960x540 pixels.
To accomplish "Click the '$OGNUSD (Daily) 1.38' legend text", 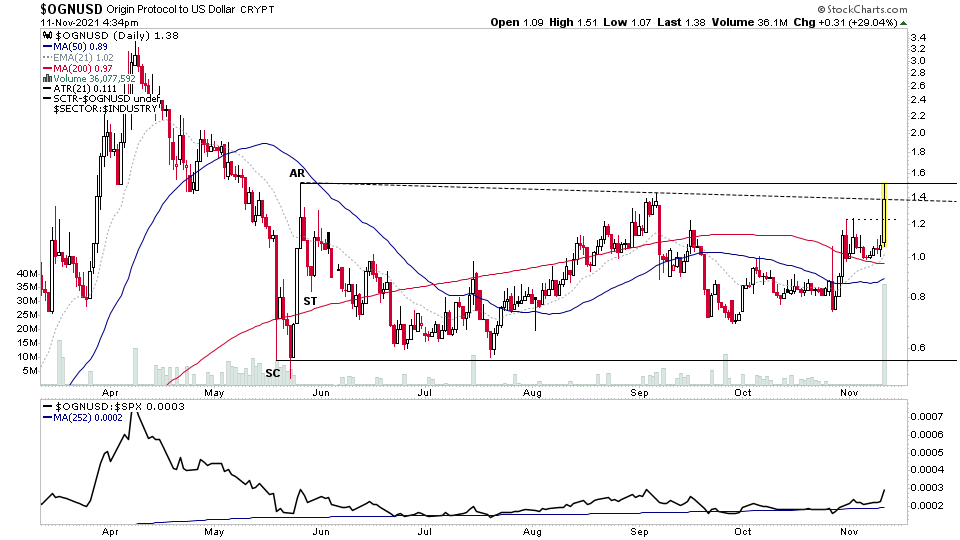I will pyautogui.click(x=116, y=36).
